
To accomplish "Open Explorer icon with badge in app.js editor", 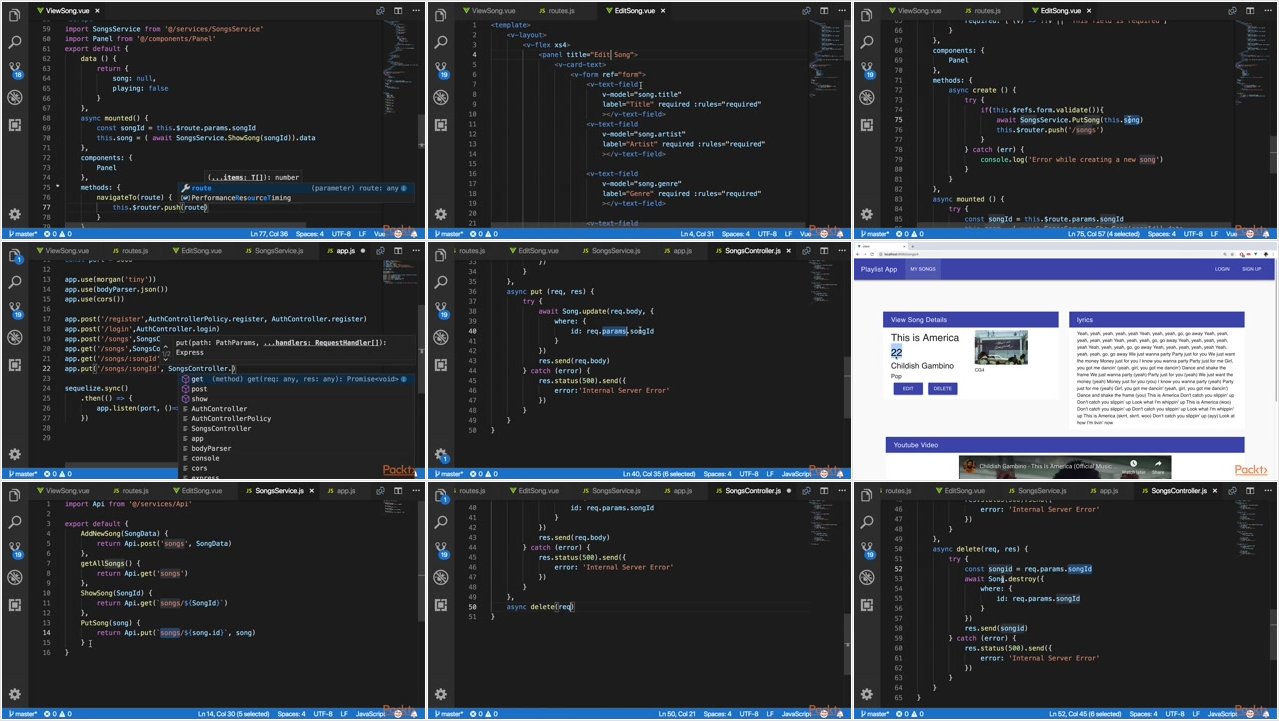I will (x=14, y=256).
